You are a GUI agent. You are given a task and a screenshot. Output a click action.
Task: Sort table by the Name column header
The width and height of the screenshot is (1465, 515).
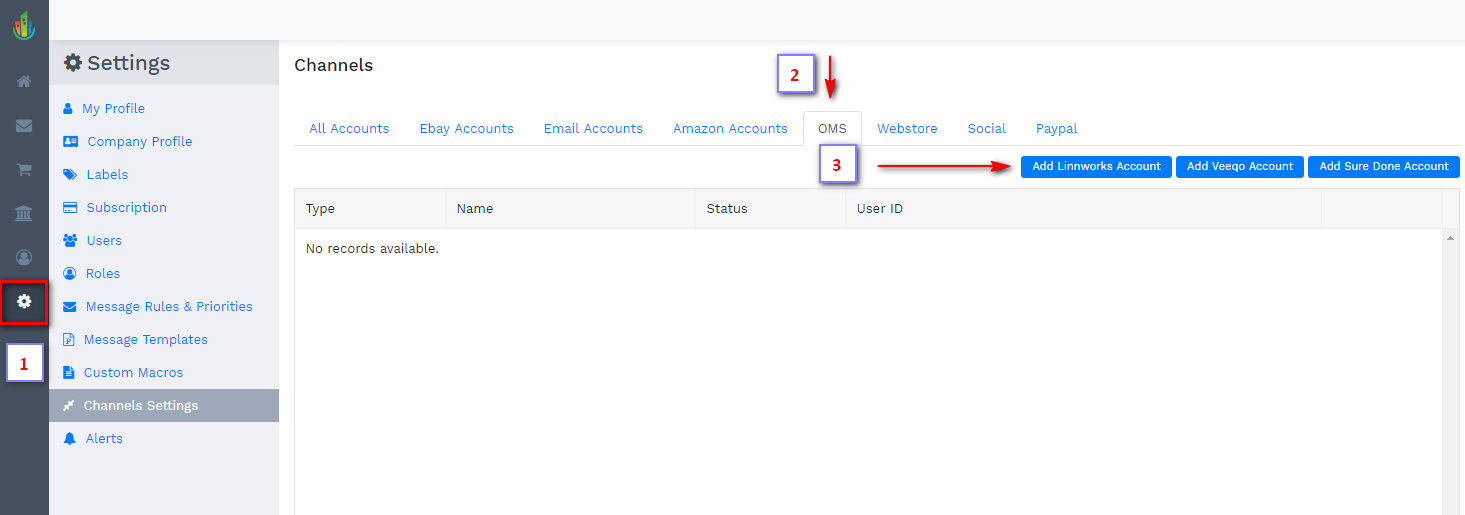475,209
